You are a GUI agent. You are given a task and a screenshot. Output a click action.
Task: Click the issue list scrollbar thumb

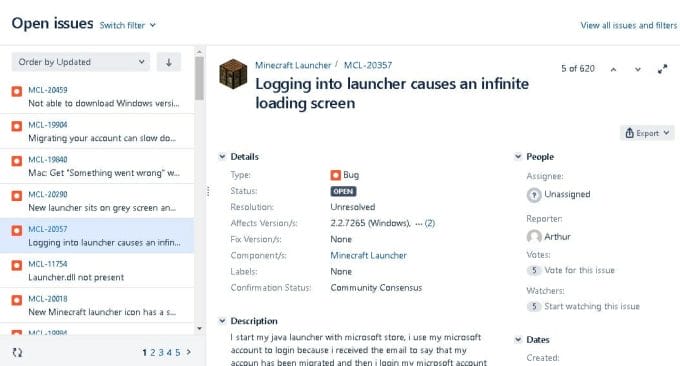click(x=199, y=78)
